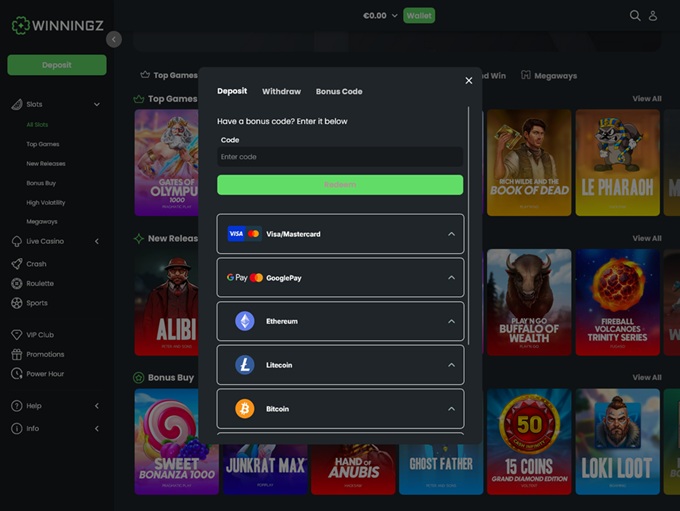The width and height of the screenshot is (680, 511).
Task: Expand the Ethereum deposit option
Action: pyautogui.click(x=340, y=321)
